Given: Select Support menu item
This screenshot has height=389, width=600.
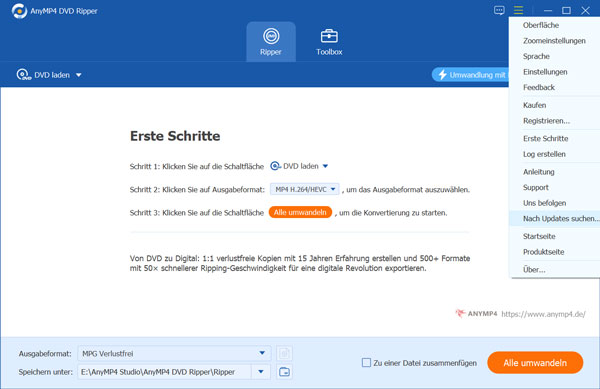Looking at the screenshot, I should [x=536, y=187].
